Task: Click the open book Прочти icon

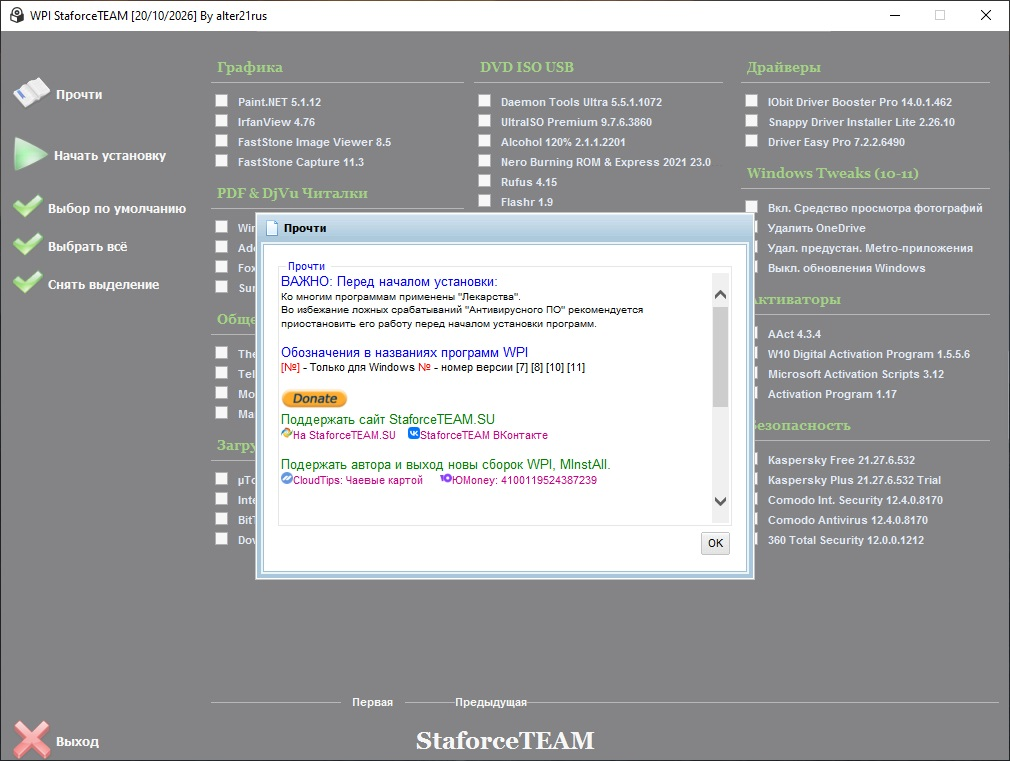Action: tap(32, 93)
